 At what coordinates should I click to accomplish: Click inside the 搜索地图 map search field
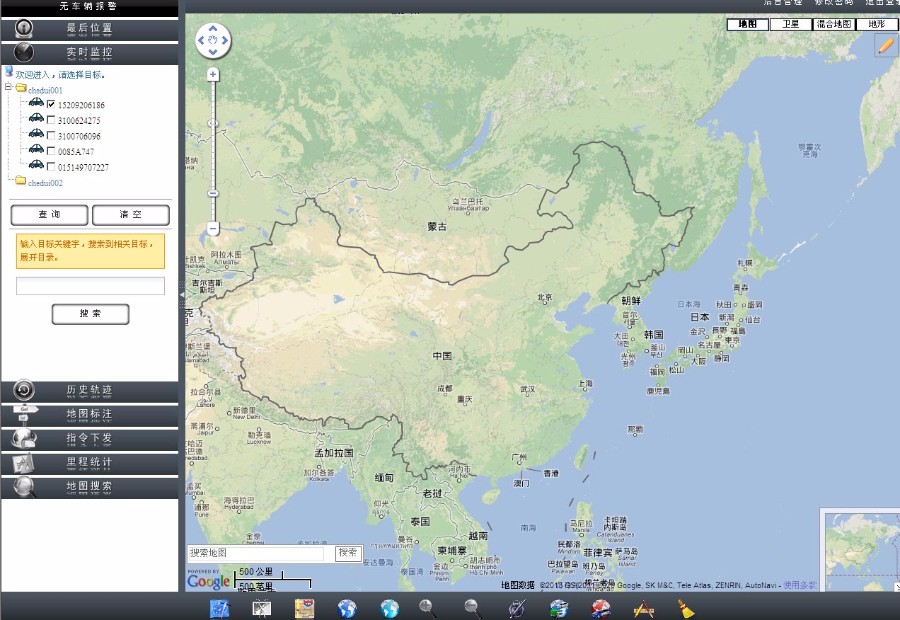coord(255,553)
